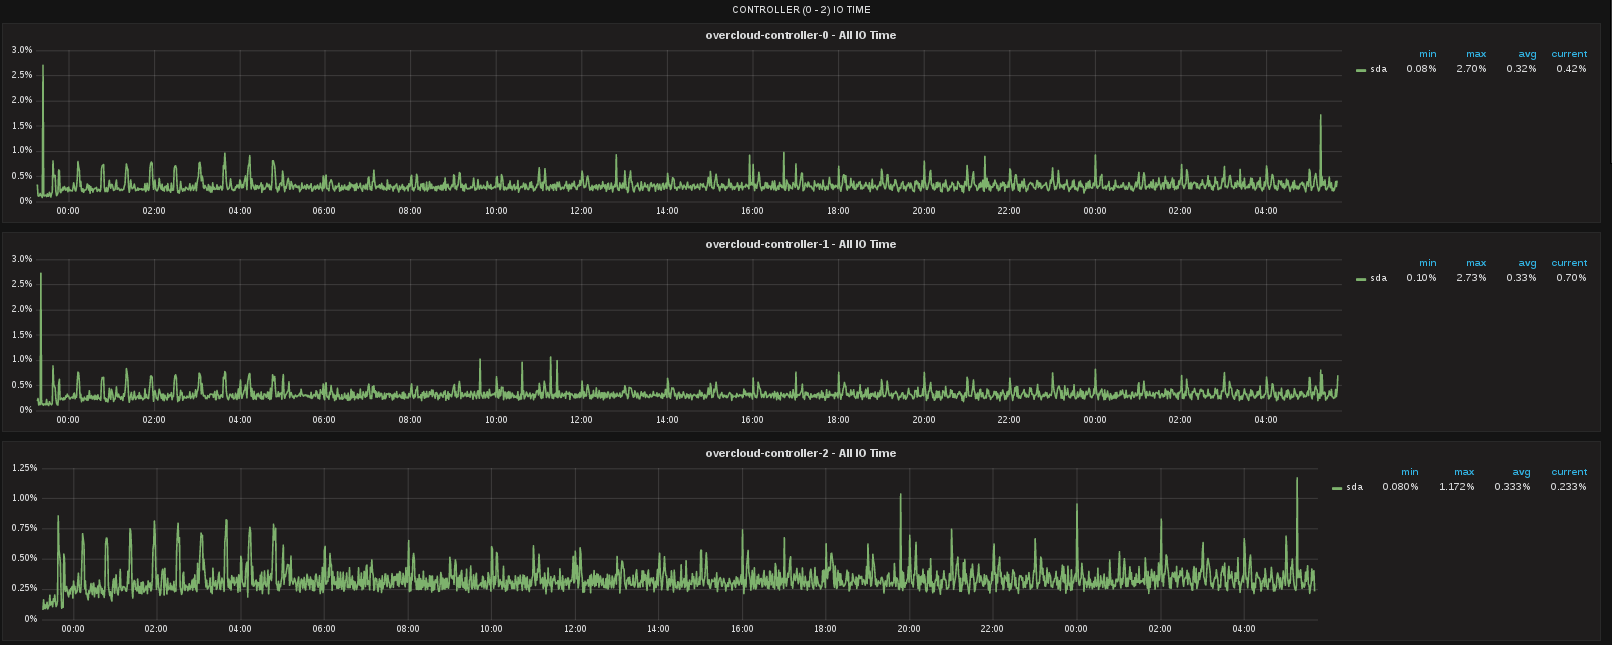The width and height of the screenshot is (1612, 645).
Task: Click the tallest late spike in controller-2 graph
Action: click(1297, 480)
